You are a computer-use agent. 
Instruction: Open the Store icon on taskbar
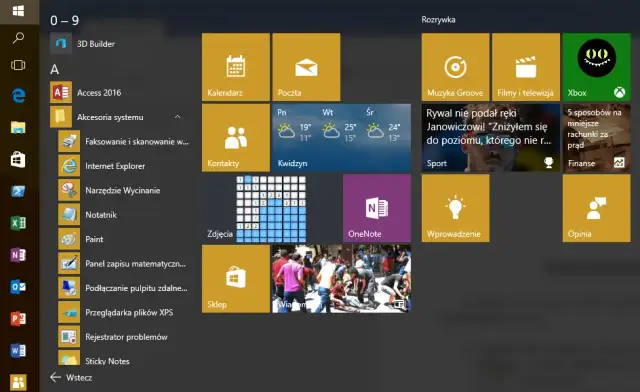click(x=18, y=159)
